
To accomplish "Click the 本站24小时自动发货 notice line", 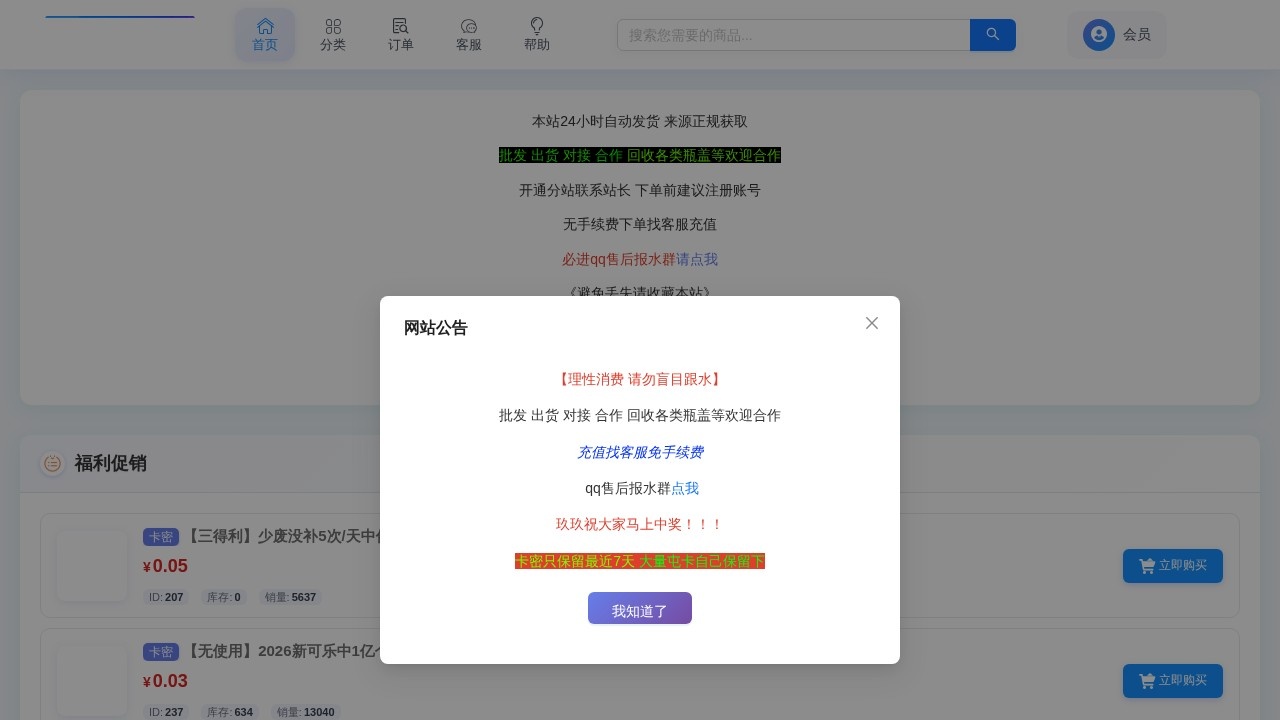I will (x=640, y=121).
